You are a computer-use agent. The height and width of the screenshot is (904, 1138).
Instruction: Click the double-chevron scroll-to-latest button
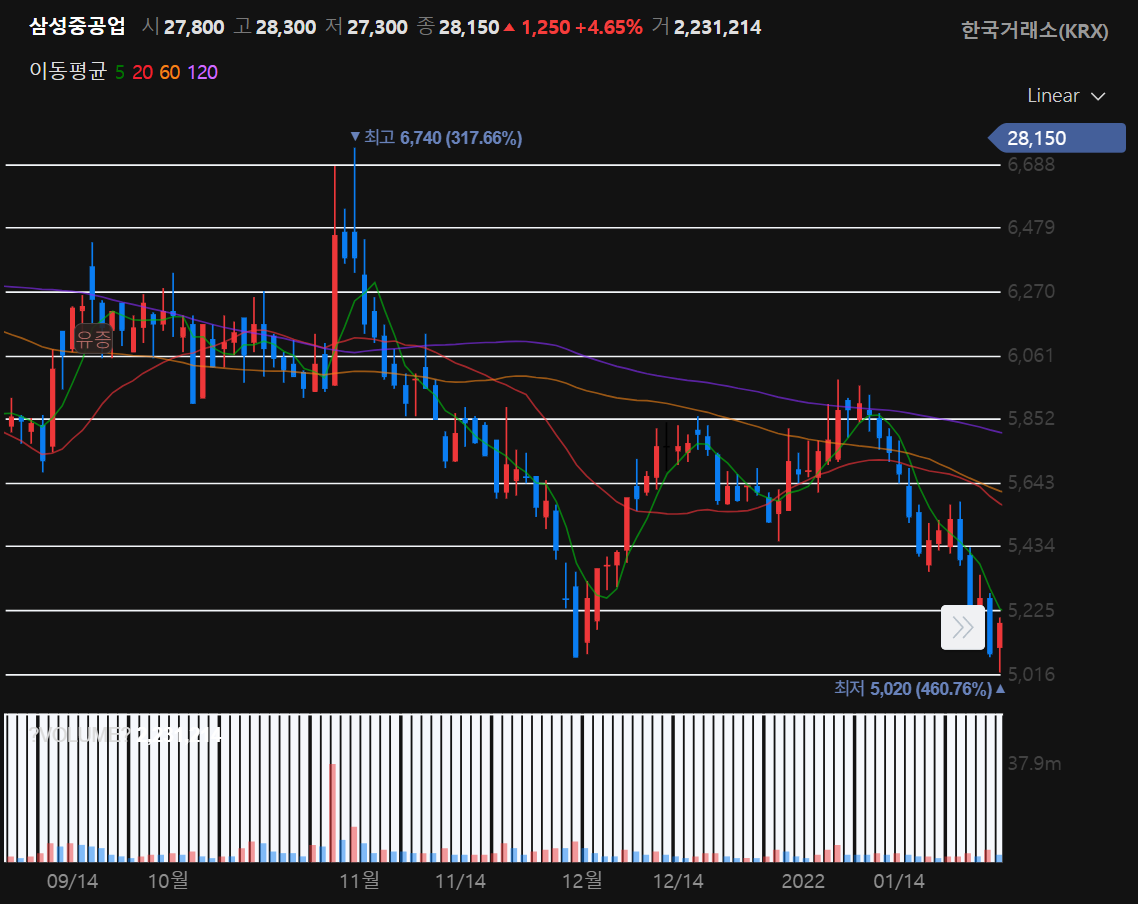tap(963, 627)
